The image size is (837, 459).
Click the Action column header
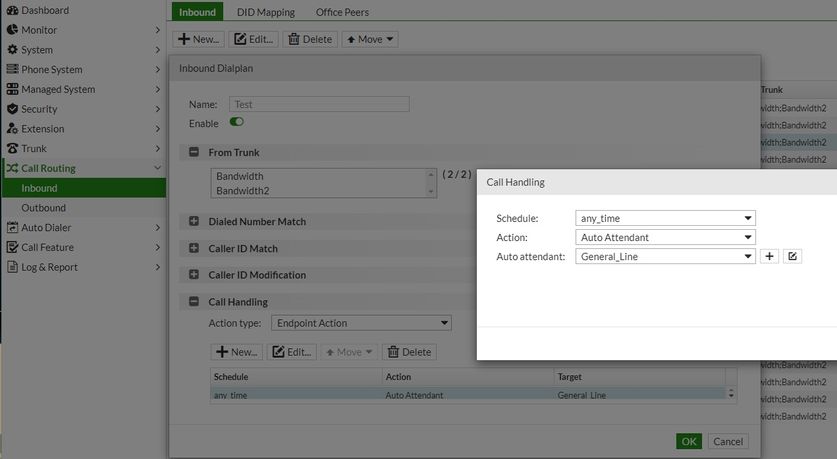point(468,377)
